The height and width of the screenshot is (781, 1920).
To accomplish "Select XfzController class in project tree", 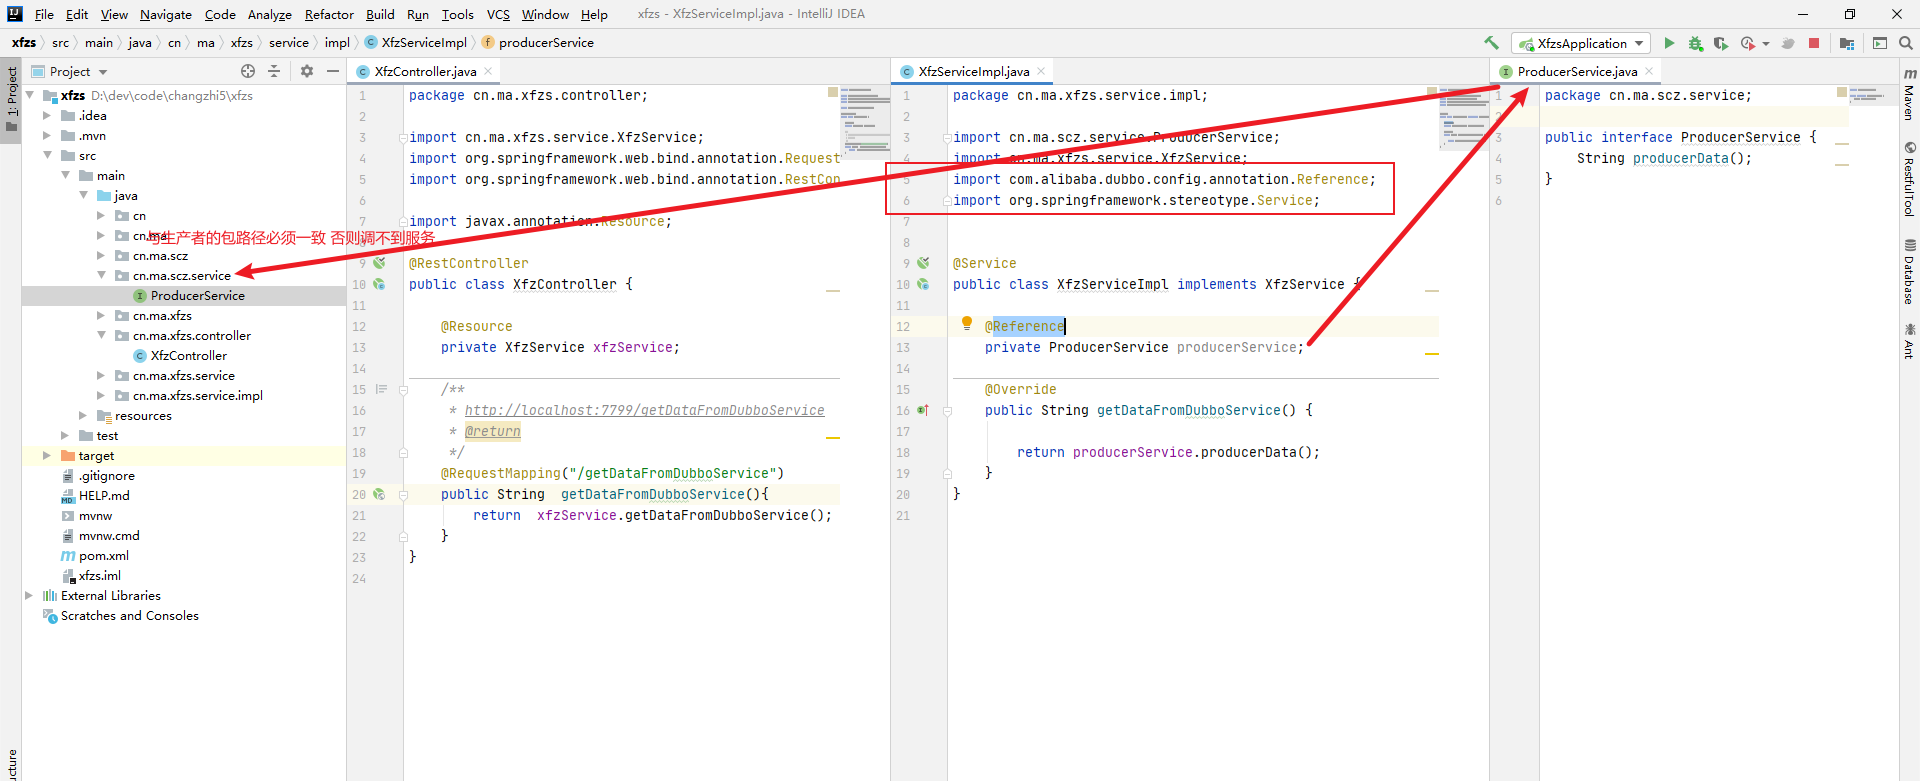I will tap(188, 356).
